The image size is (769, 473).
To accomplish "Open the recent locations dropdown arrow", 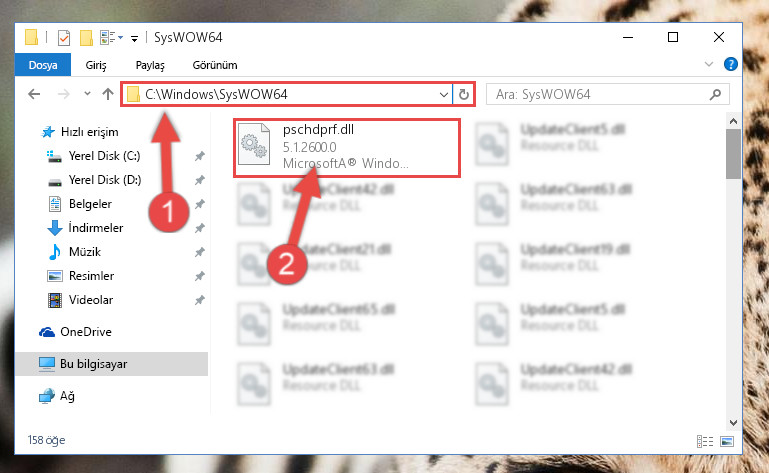I will click(87, 93).
